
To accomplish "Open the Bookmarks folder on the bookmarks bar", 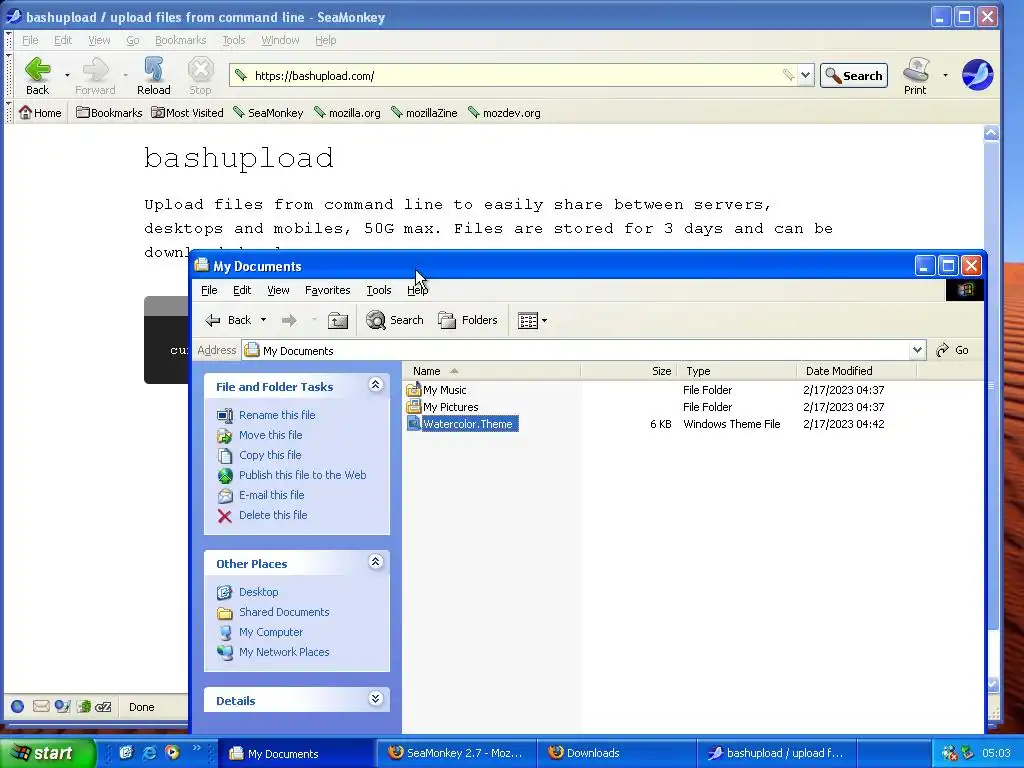I will pyautogui.click(x=109, y=113).
